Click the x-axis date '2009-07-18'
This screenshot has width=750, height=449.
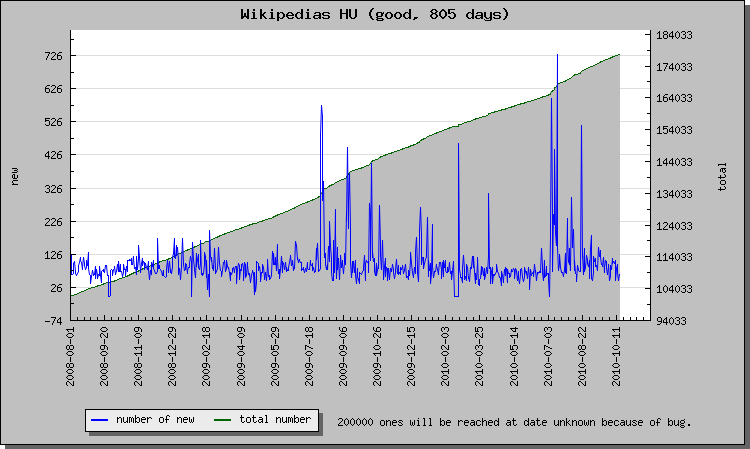(x=309, y=357)
